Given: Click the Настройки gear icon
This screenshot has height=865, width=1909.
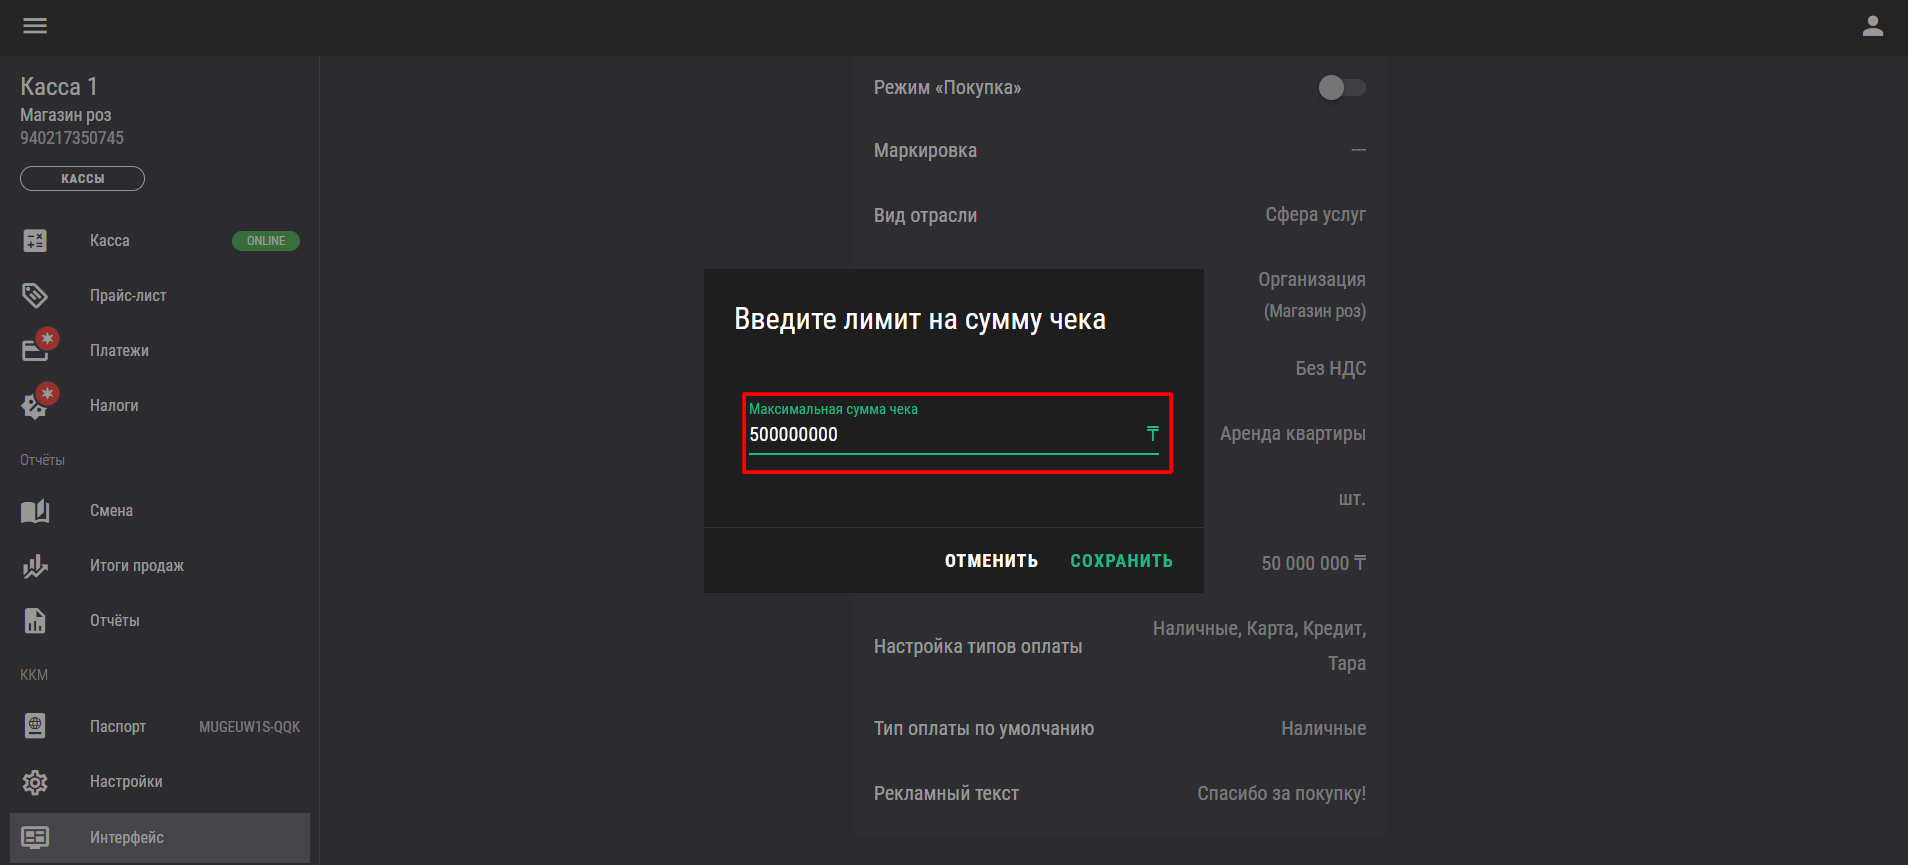Looking at the screenshot, I should pyautogui.click(x=35, y=782).
